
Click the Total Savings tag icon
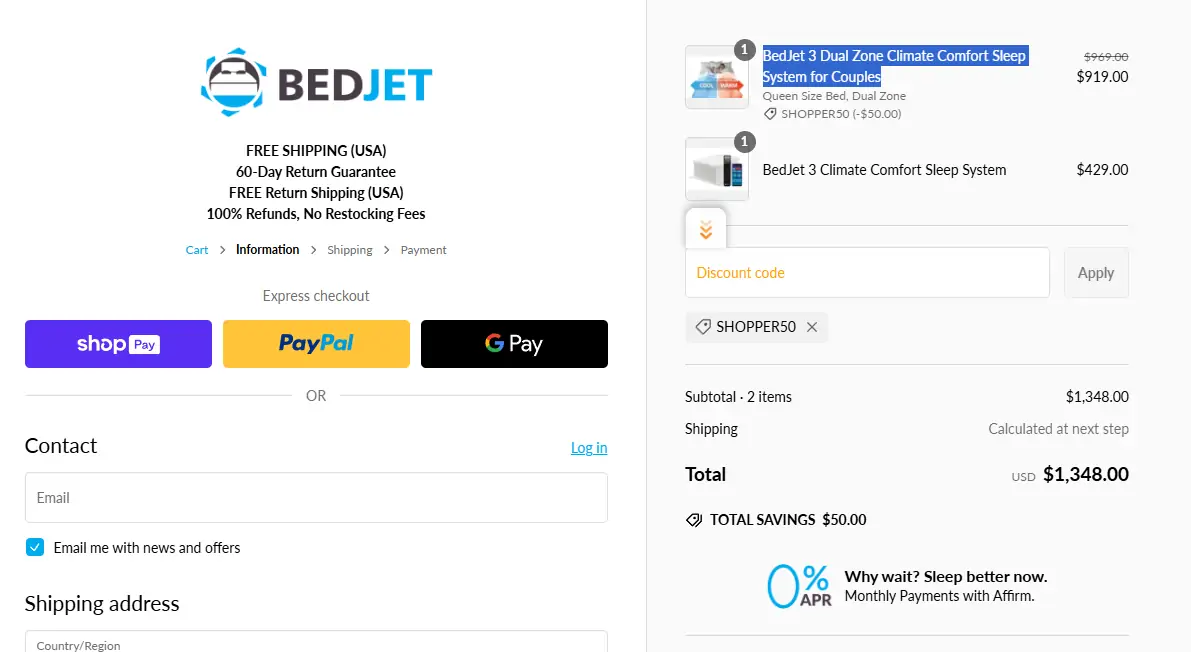click(x=694, y=520)
